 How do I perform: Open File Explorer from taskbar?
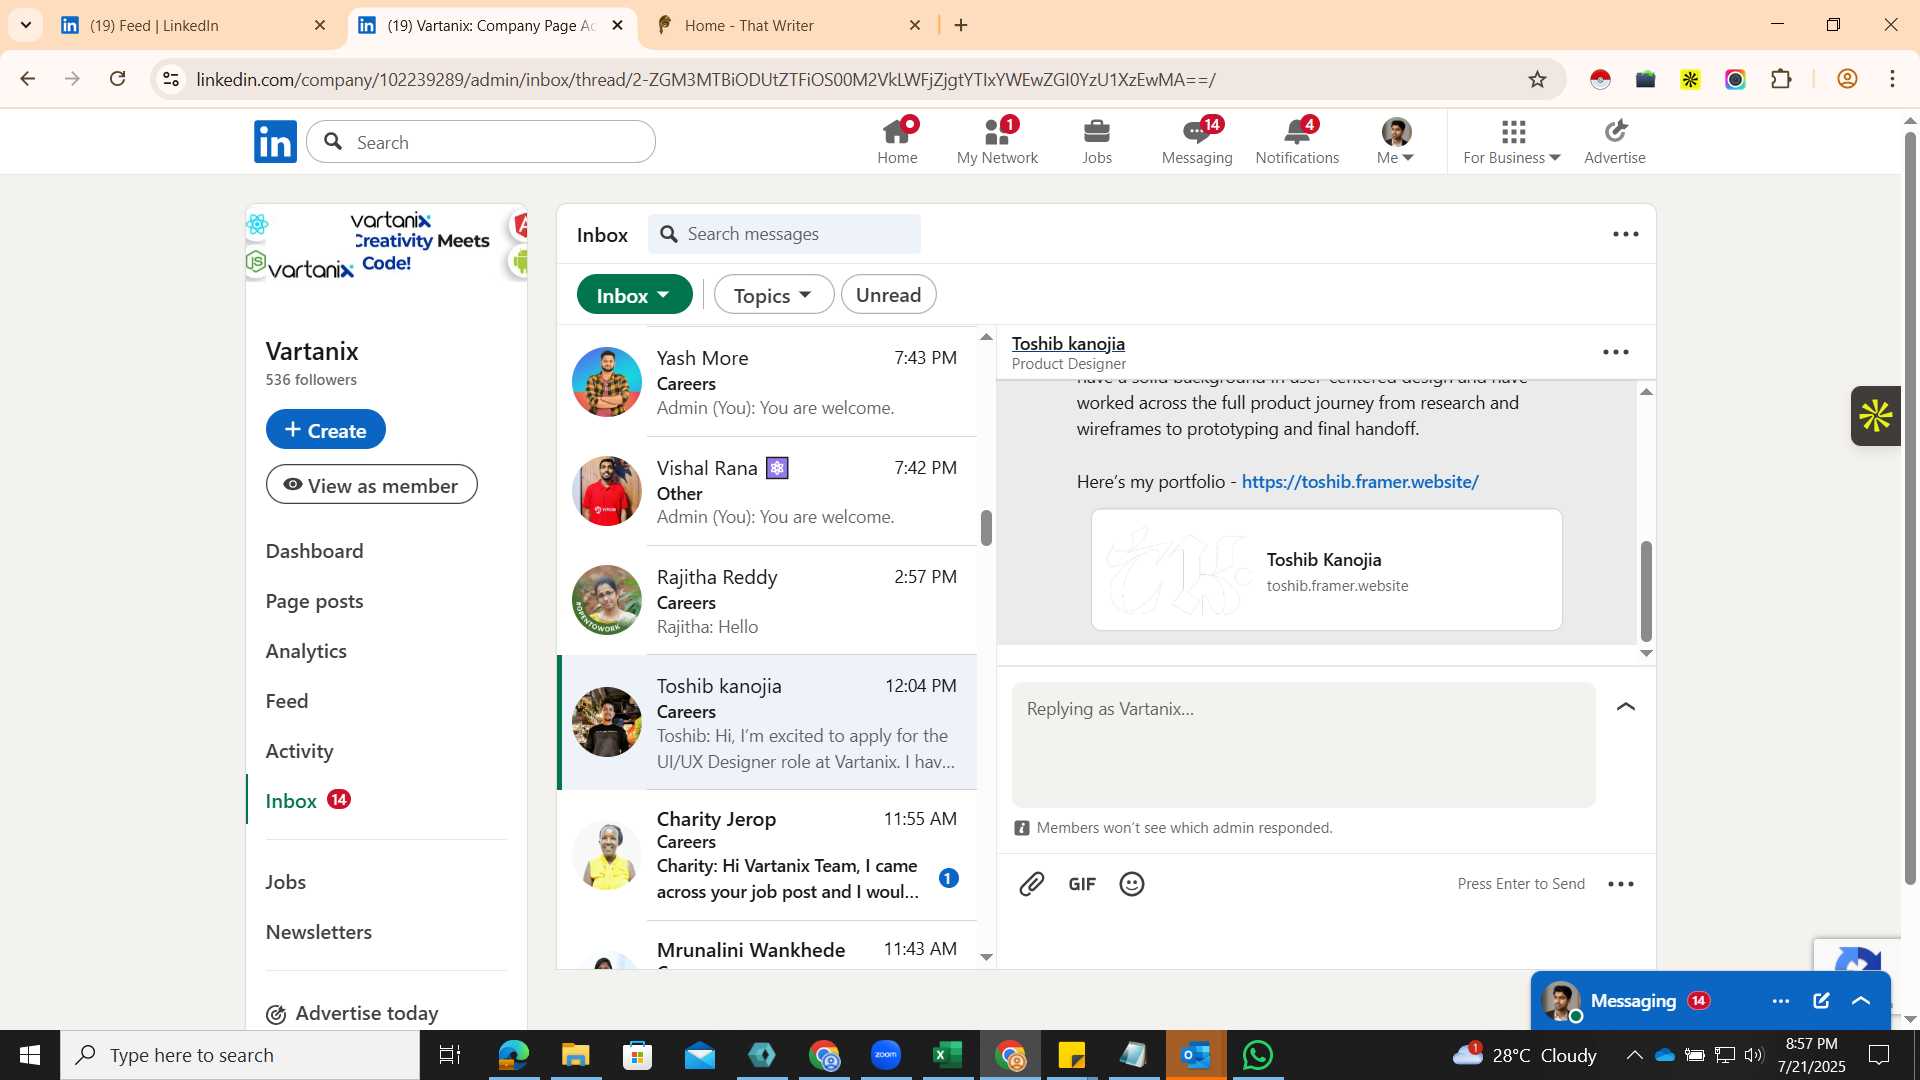[x=575, y=1055]
